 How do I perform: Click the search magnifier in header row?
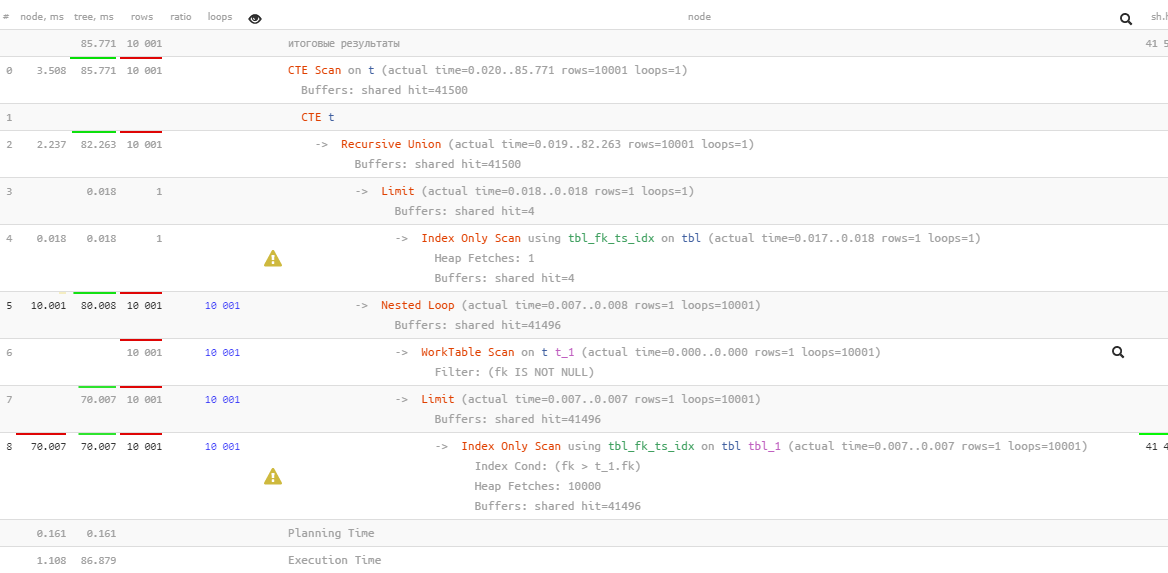click(1126, 18)
